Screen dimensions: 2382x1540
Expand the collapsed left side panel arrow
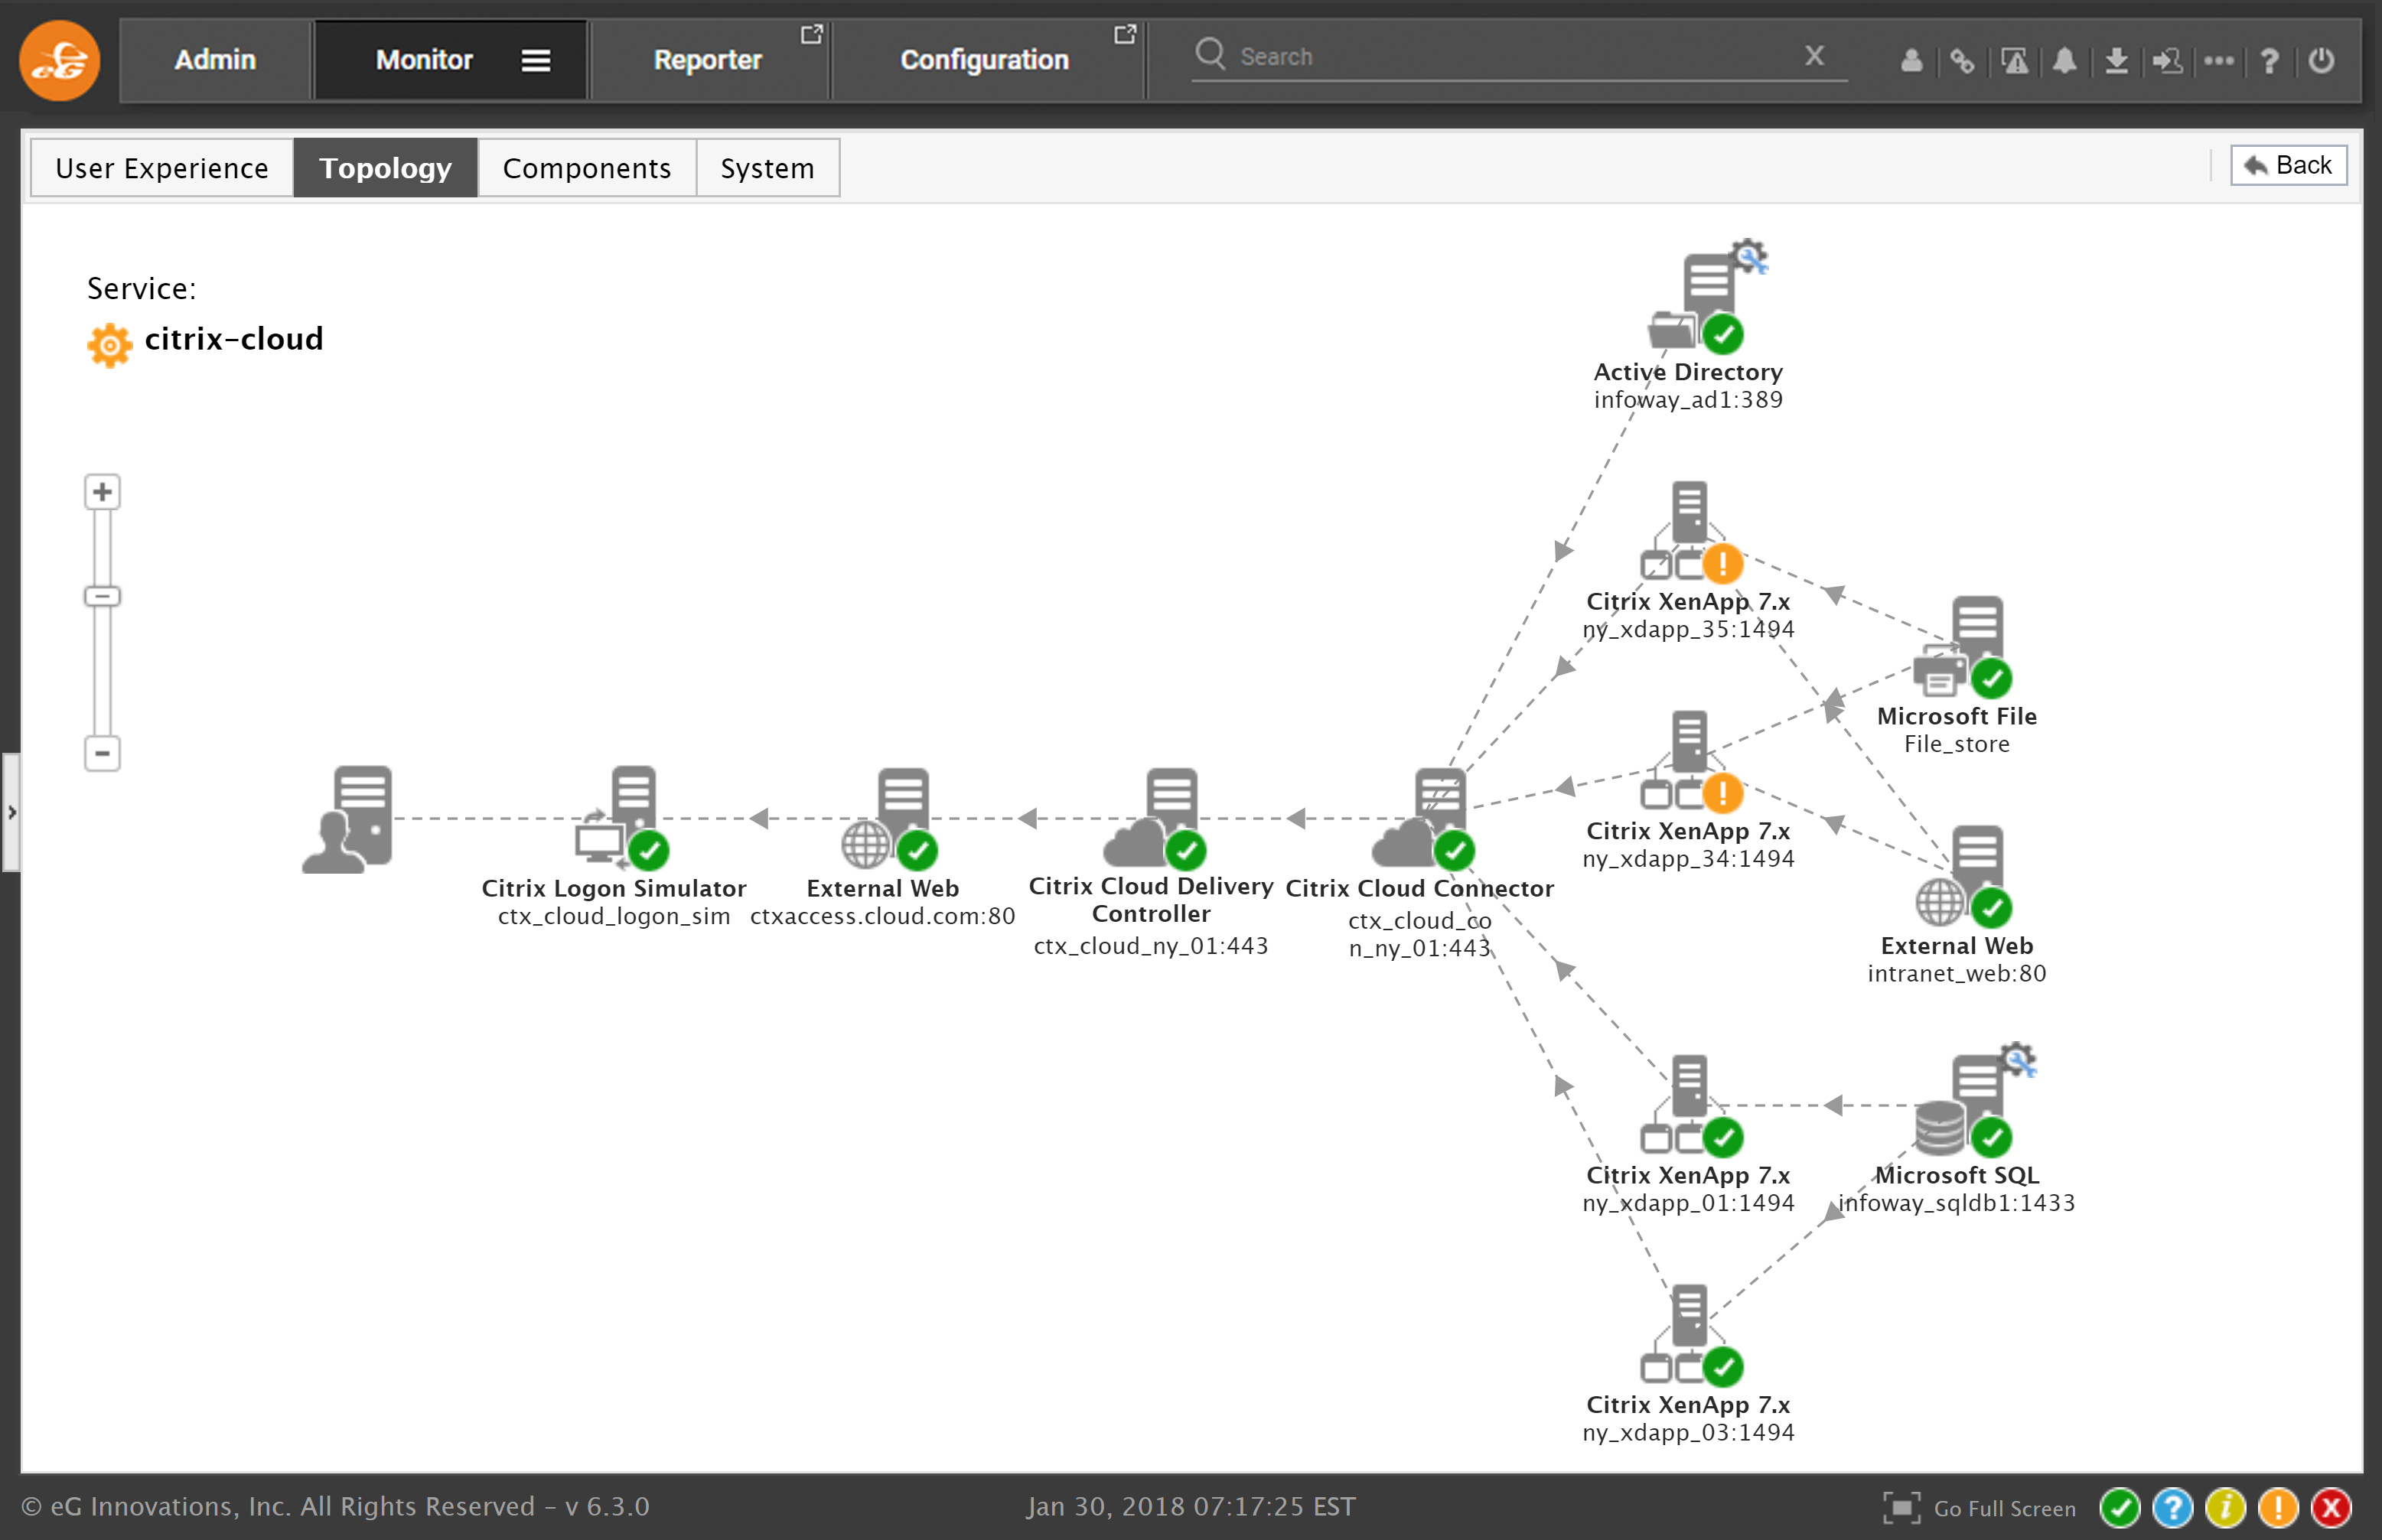tap(11, 812)
